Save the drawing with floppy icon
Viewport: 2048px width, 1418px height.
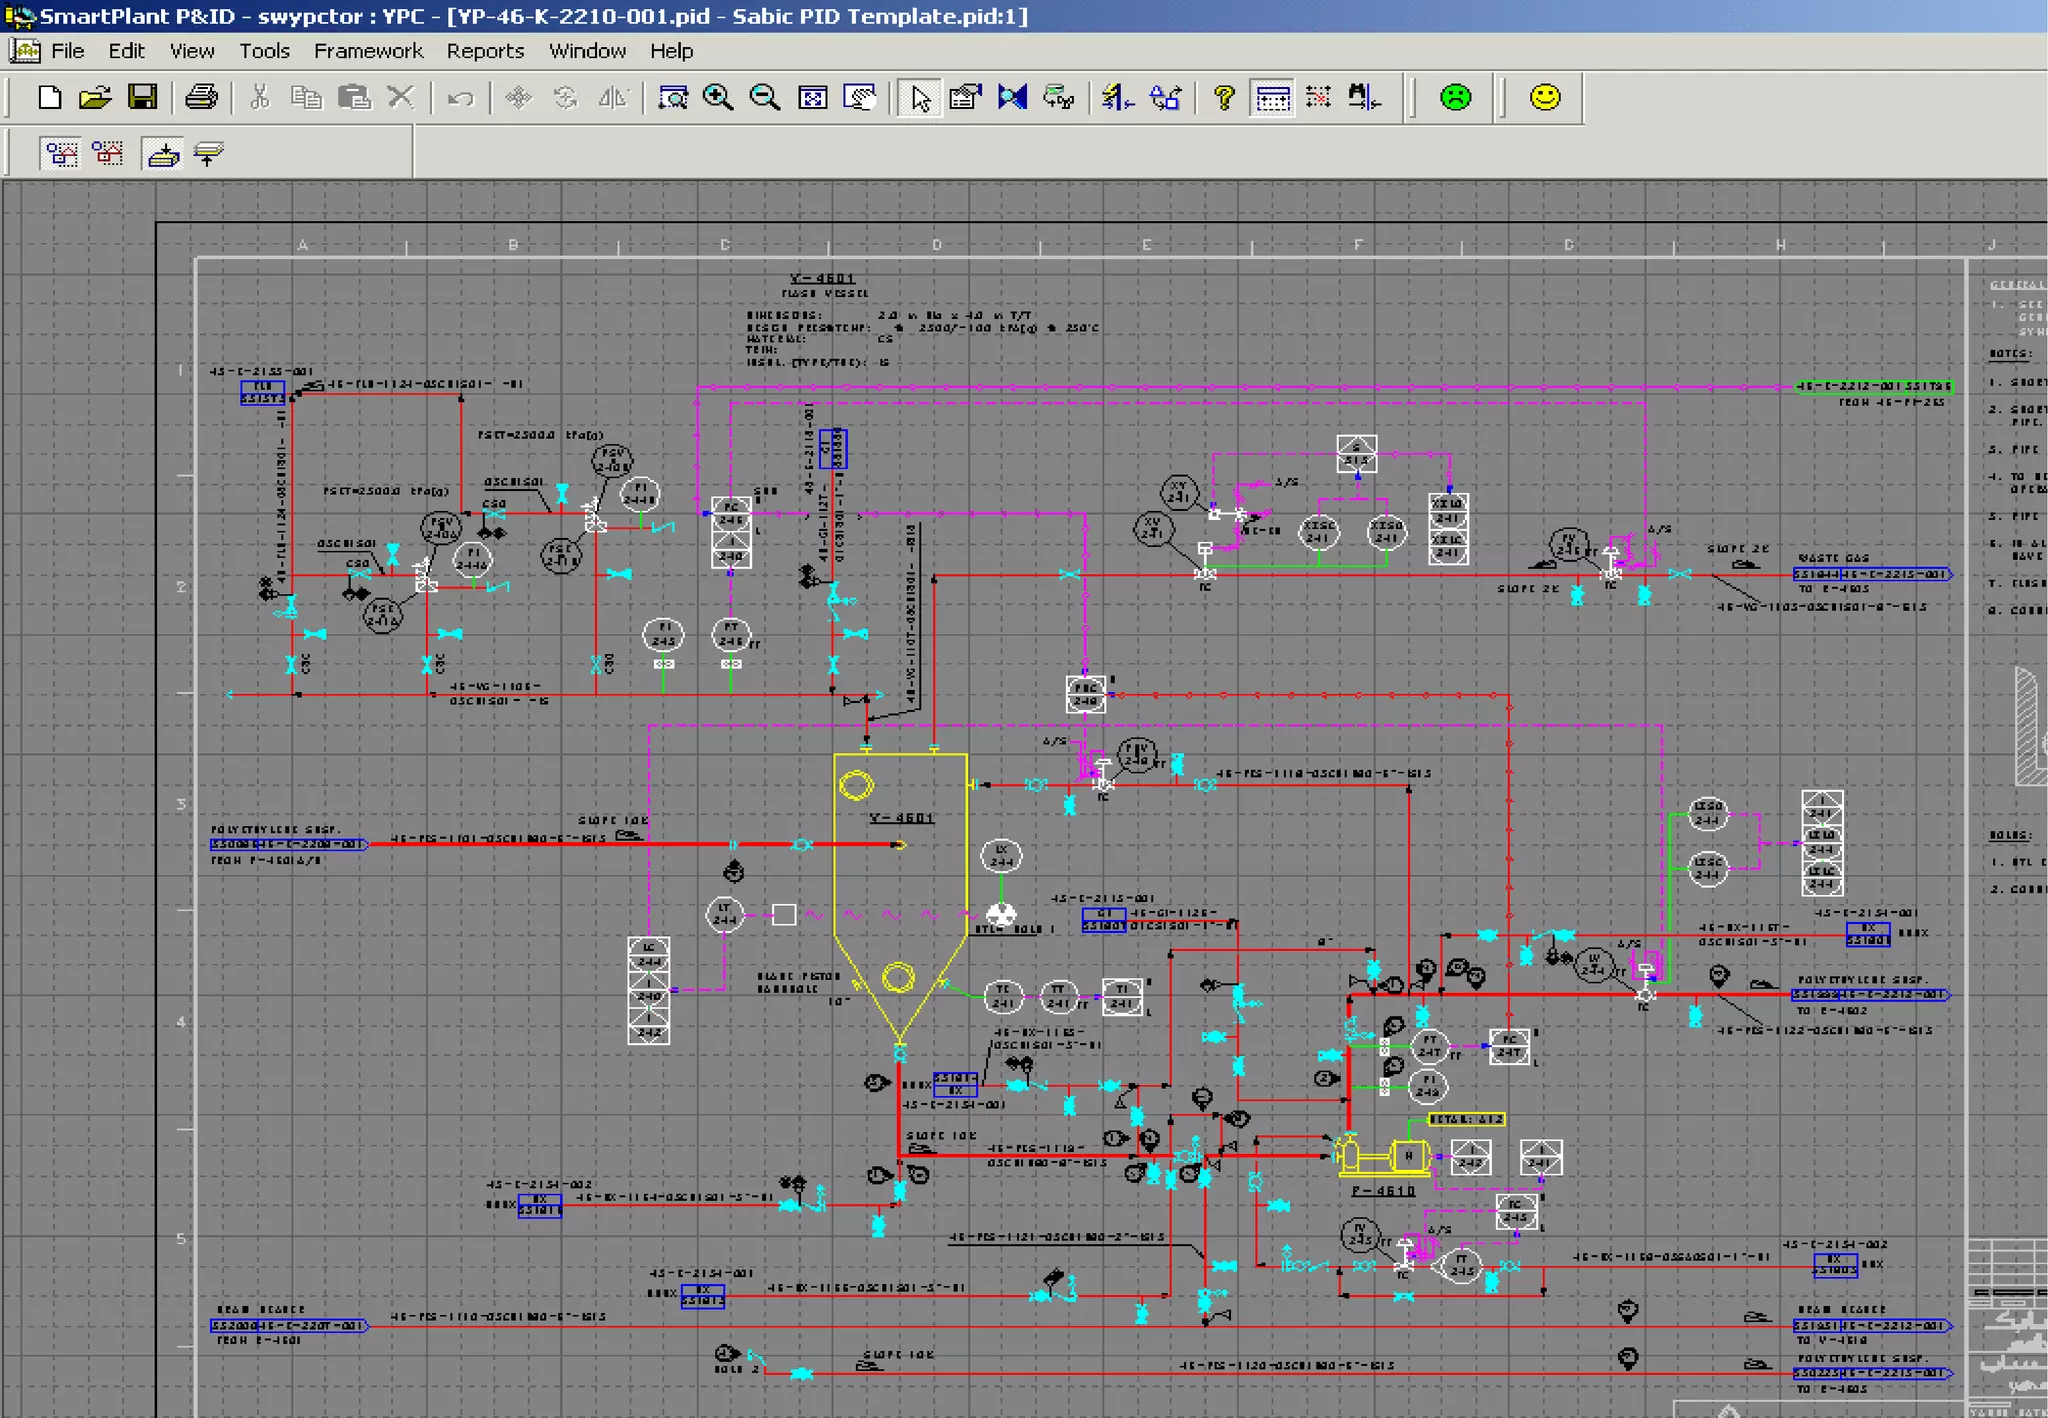coord(143,97)
